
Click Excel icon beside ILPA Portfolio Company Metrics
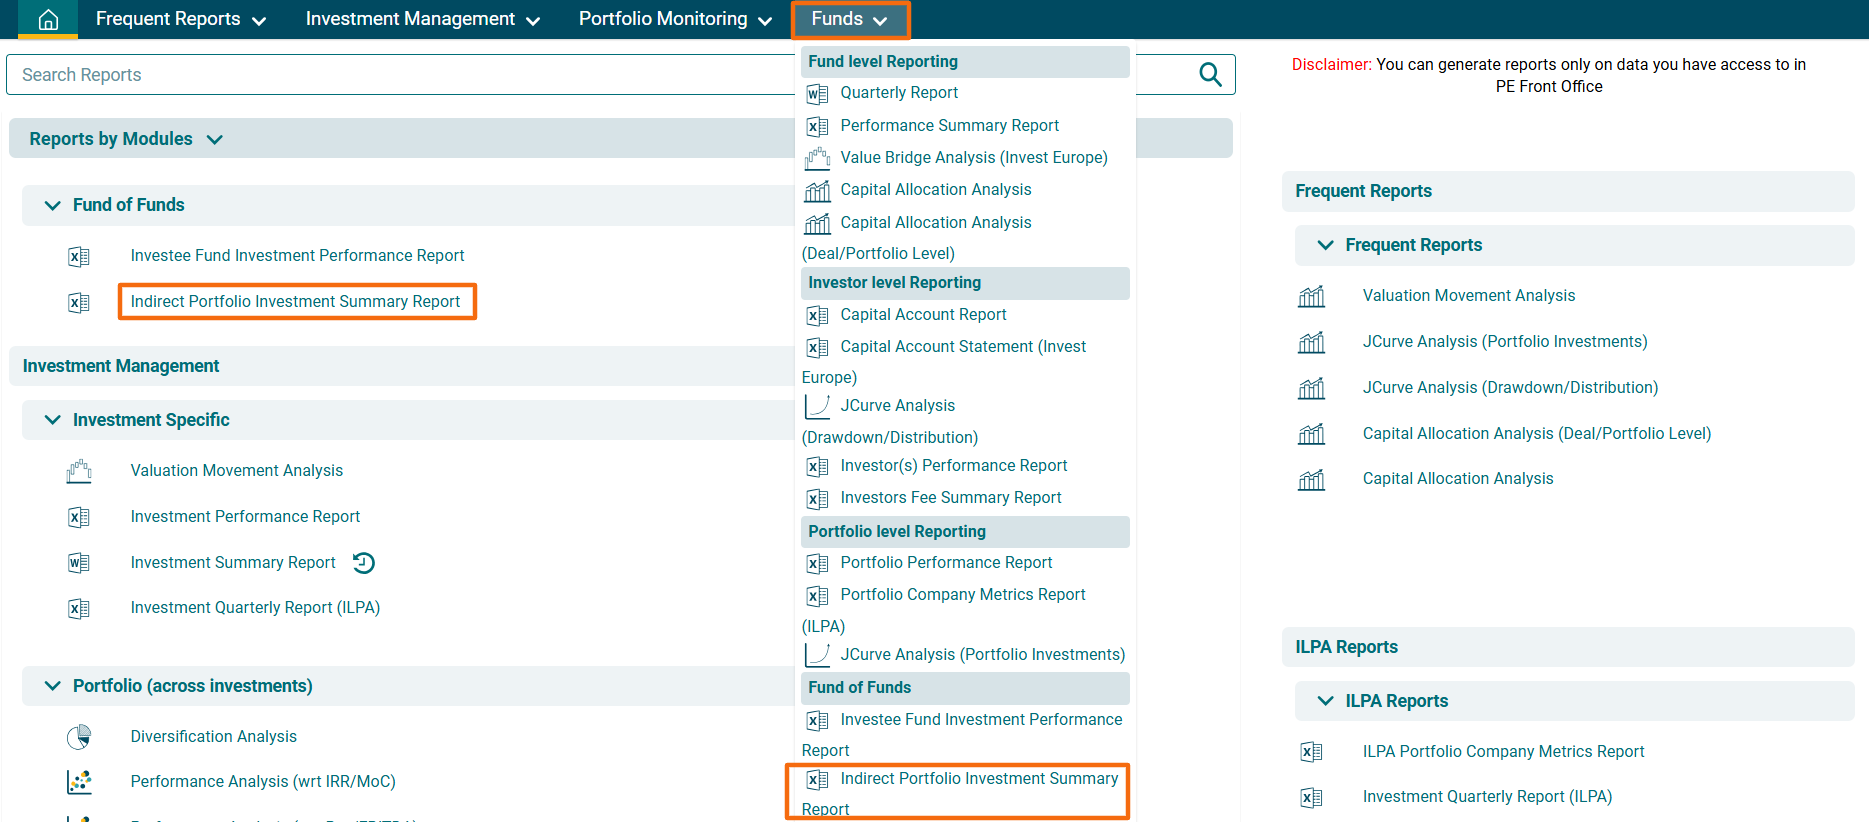[x=1311, y=752]
